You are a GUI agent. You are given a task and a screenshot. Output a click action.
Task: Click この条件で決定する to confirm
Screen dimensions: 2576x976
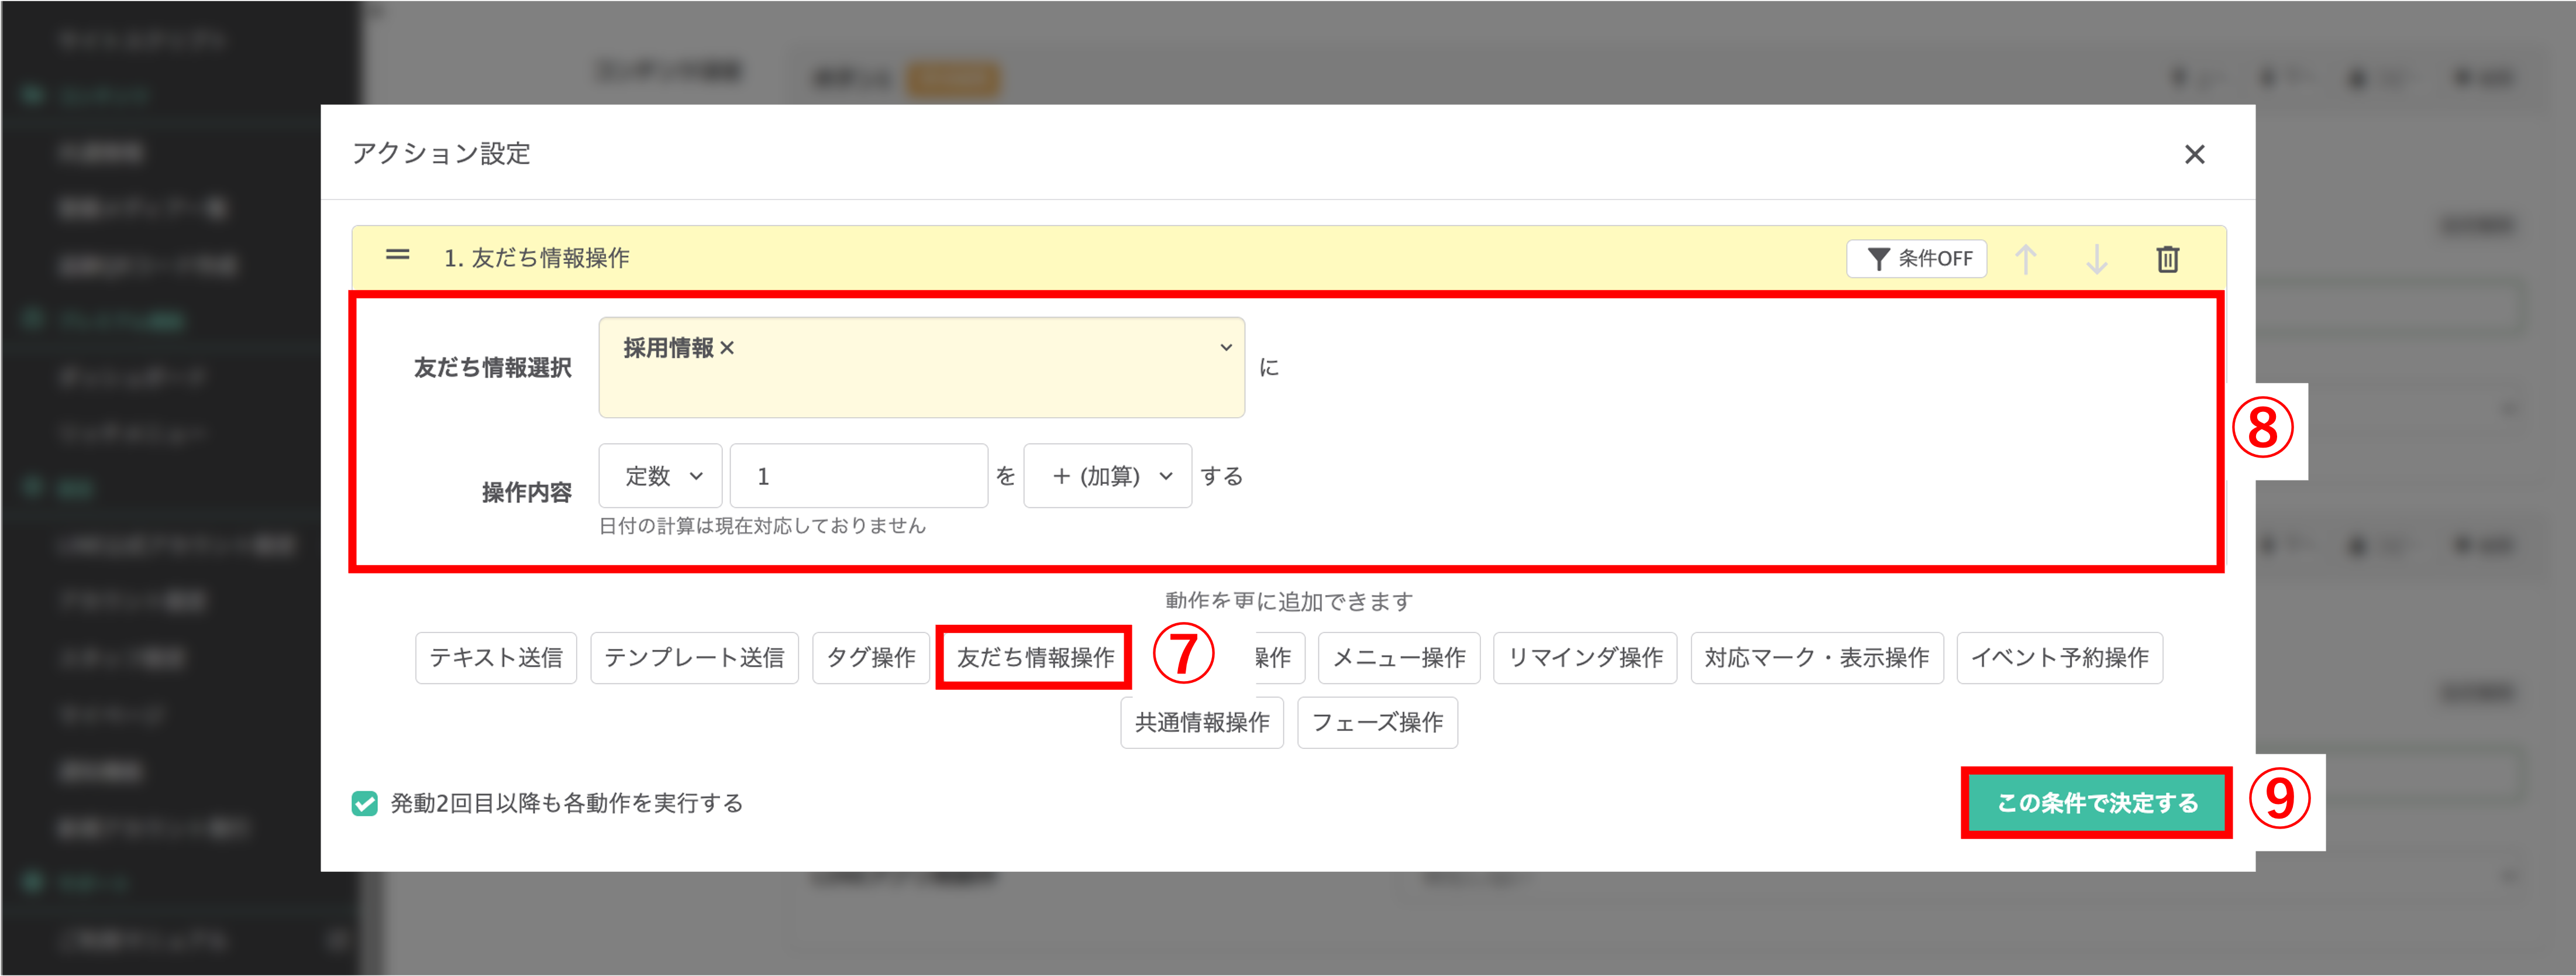(x=2096, y=803)
